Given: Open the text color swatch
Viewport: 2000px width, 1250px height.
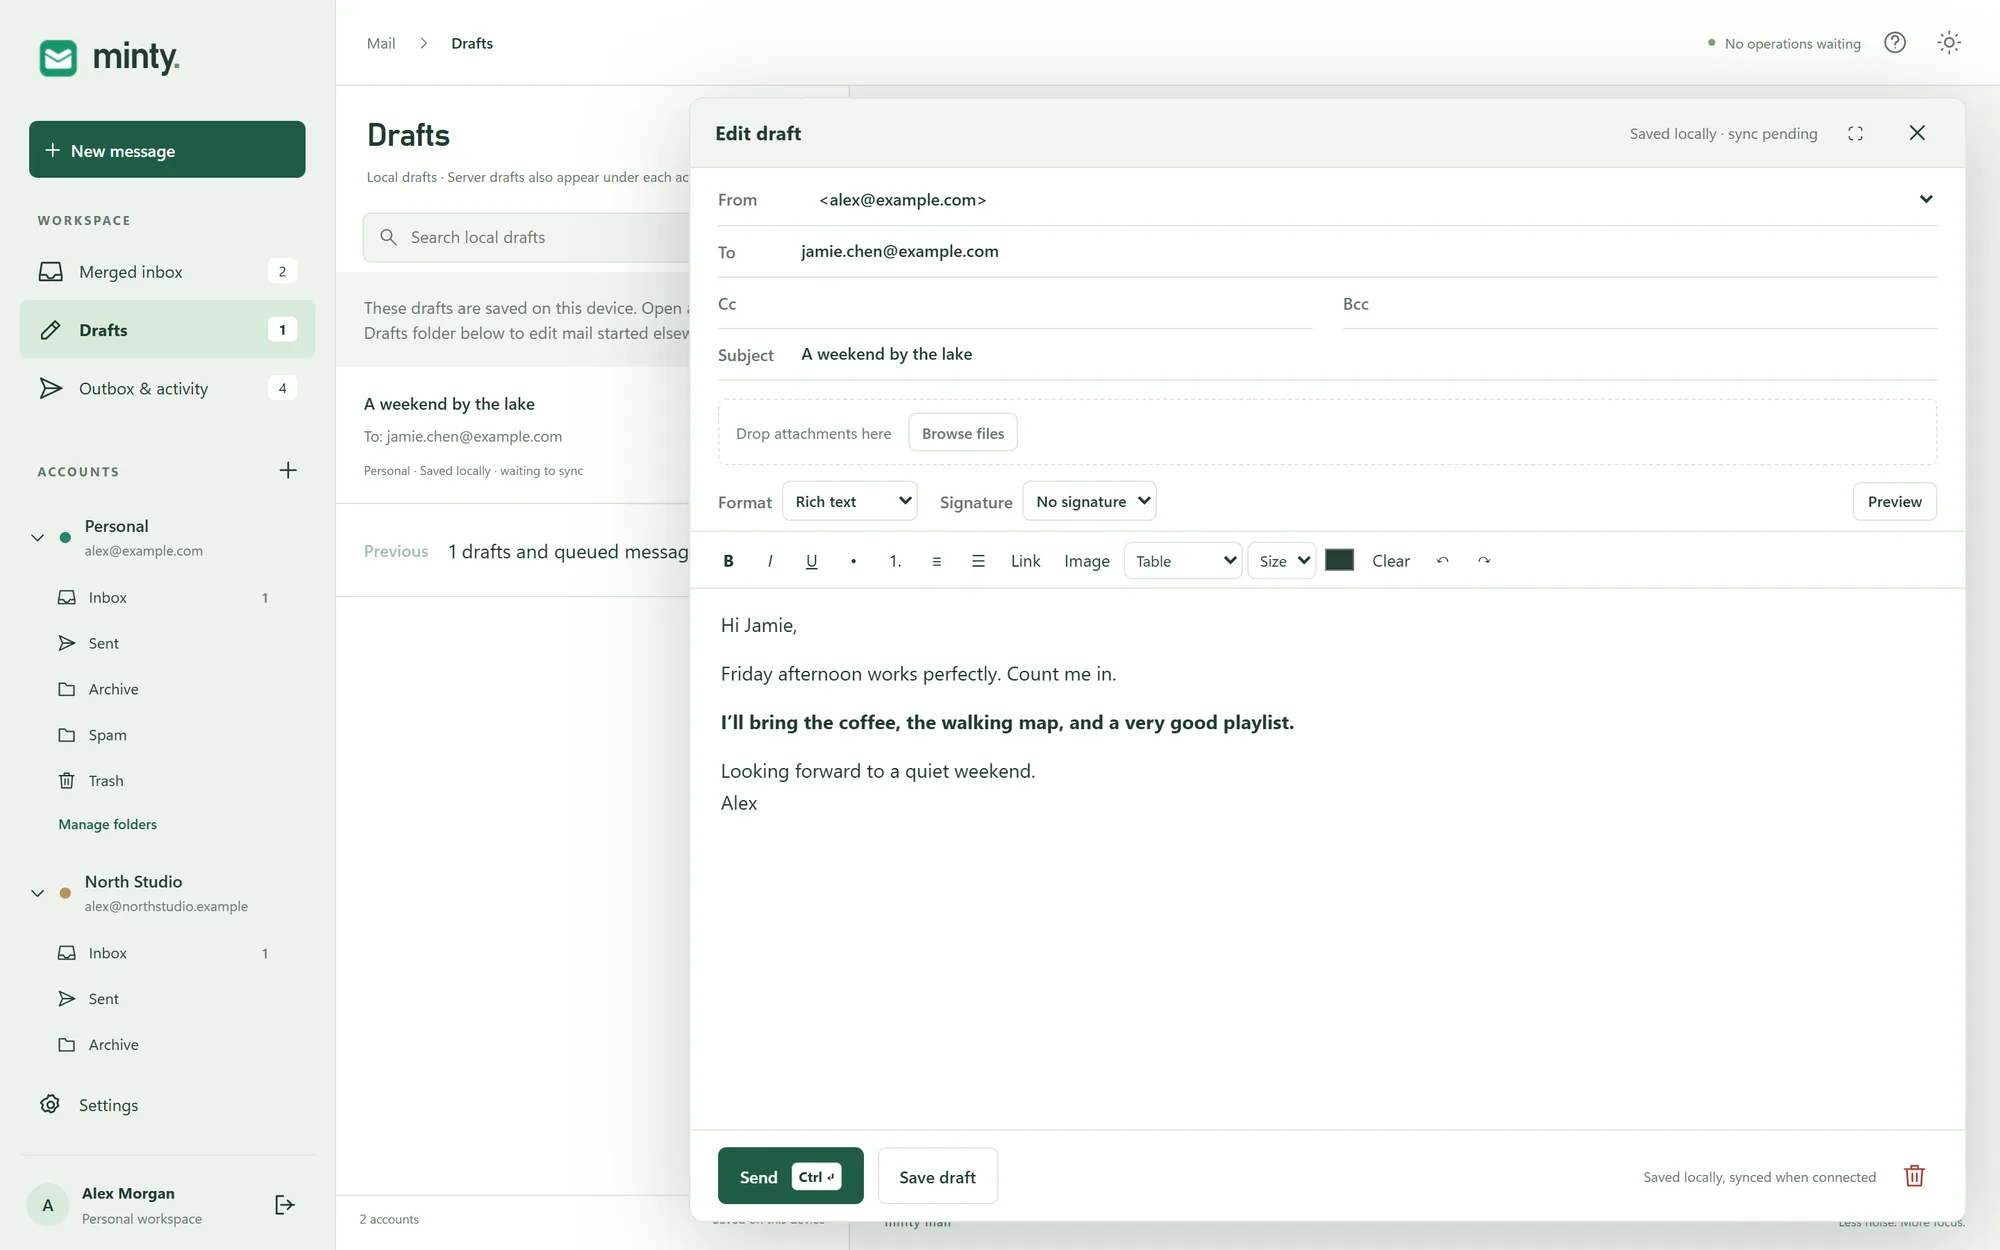Looking at the screenshot, I should pos(1339,560).
